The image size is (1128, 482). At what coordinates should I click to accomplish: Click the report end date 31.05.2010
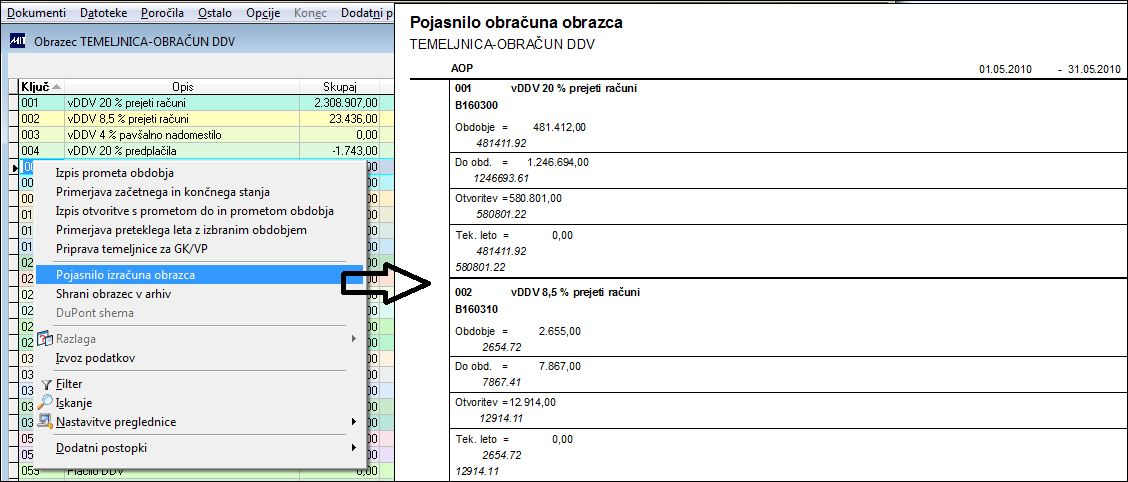point(1094,69)
